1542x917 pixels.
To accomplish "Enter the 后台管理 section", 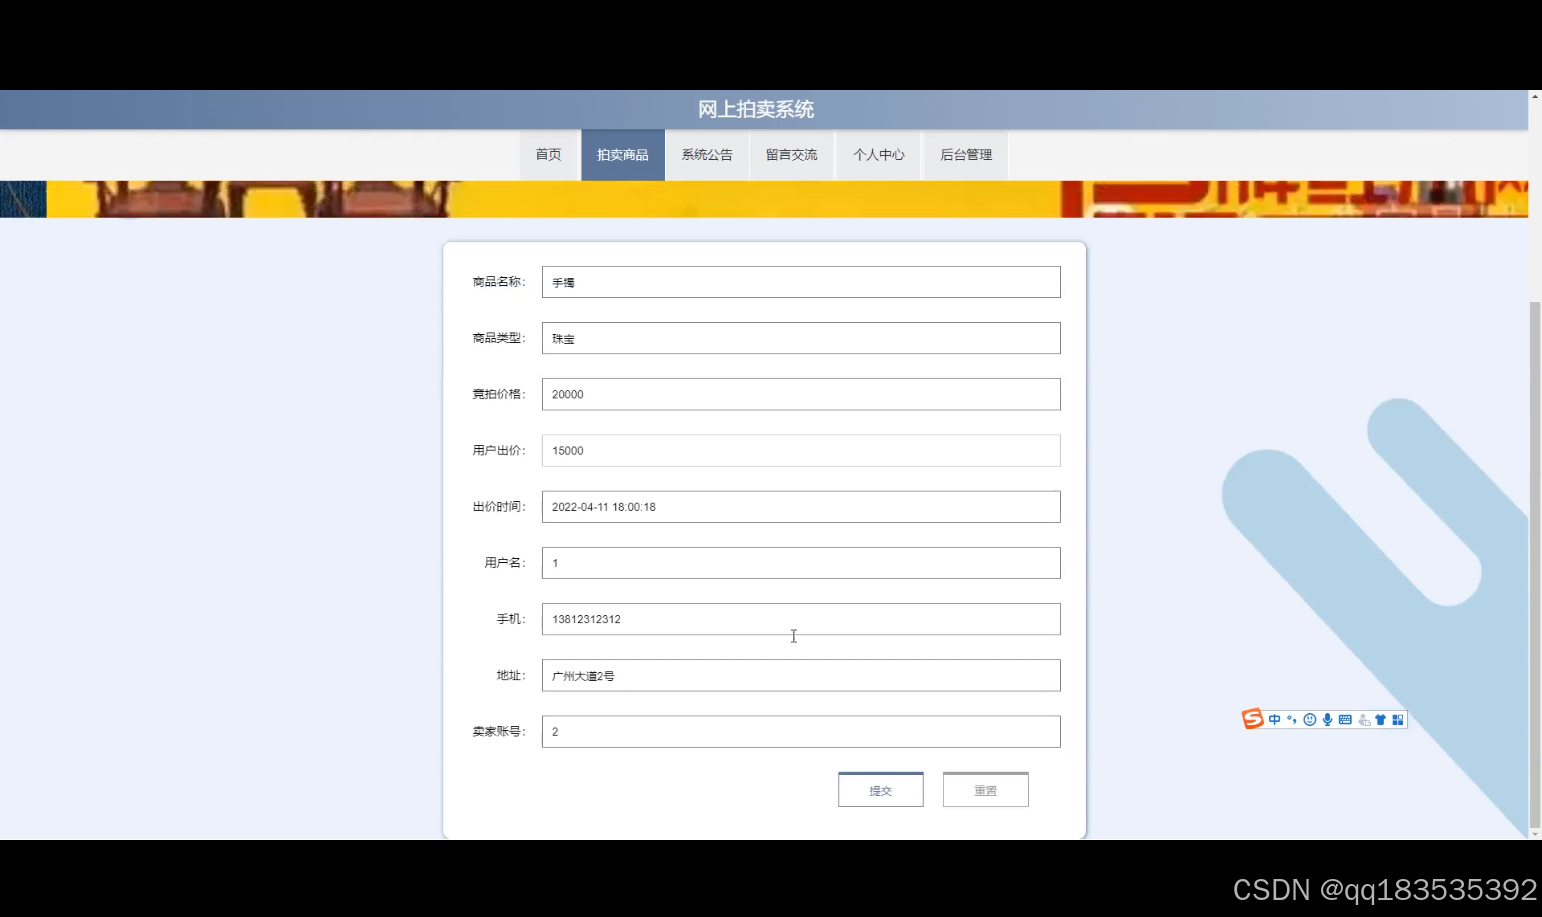I will click(x=964, y=155).
